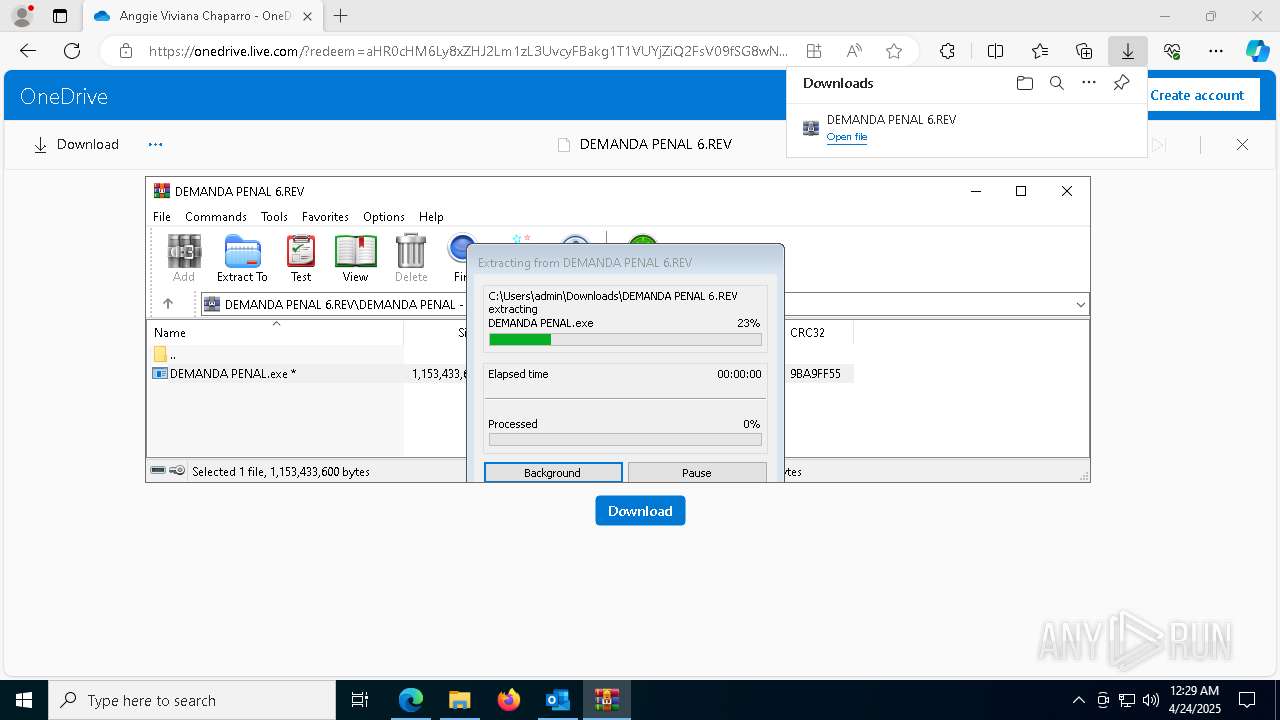Click the Extract To toolbar icon
The height and width of the screenshot is (720, 1280).
(242, 258)
